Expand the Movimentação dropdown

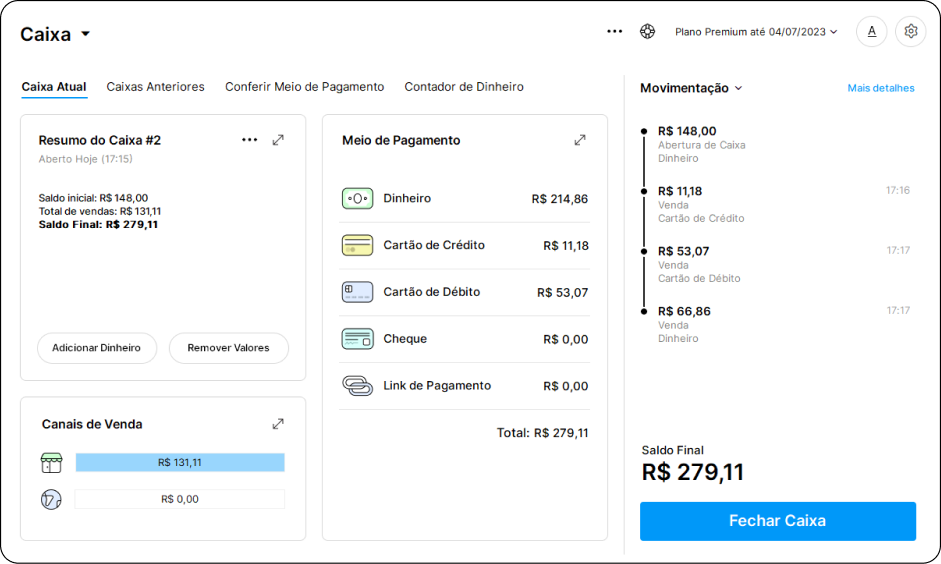pos(691,88)
